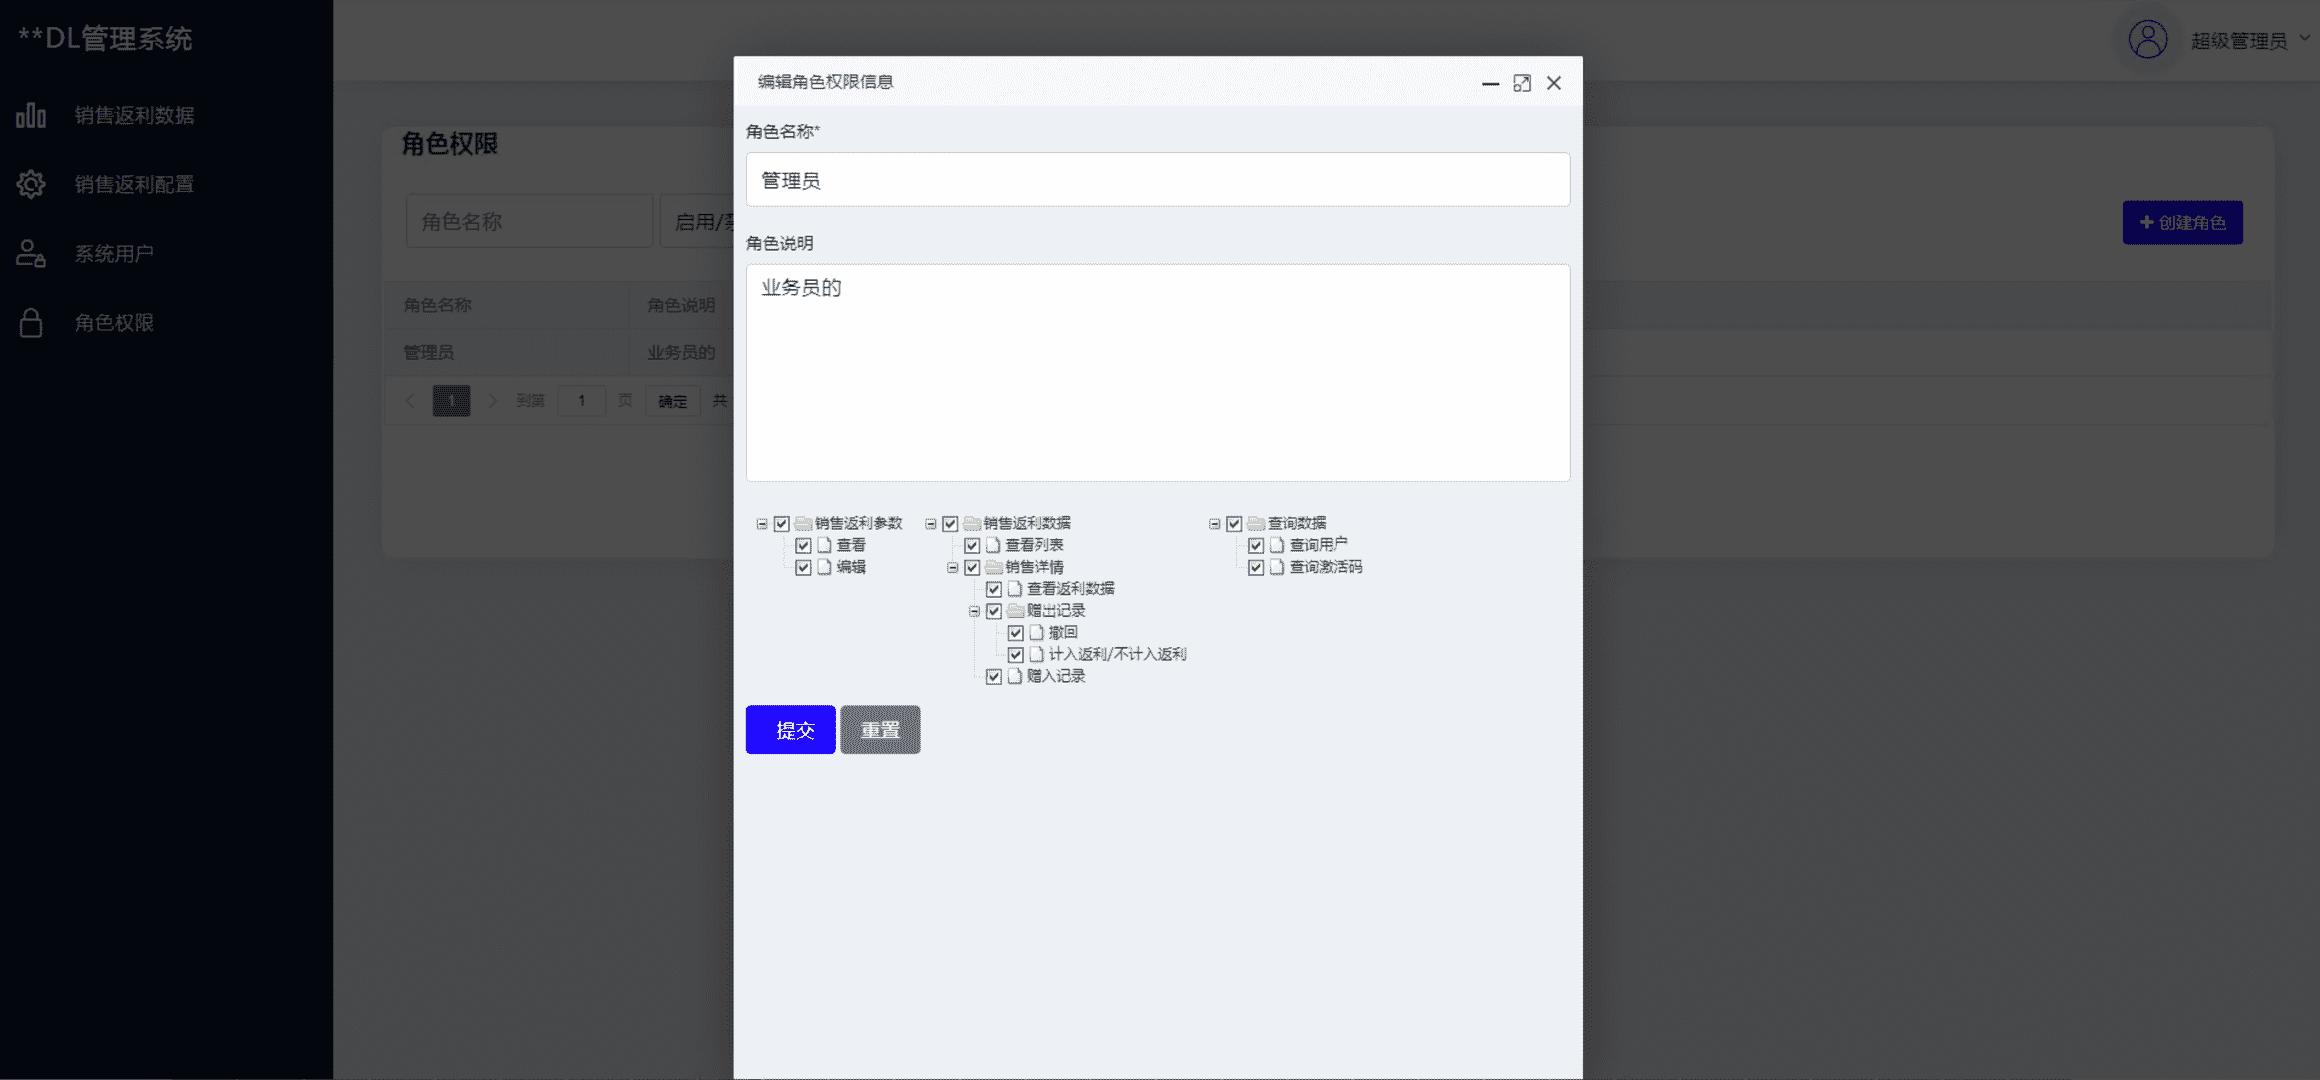2320x1080 pixels.
Task: Select the 角色权限 lock icon
Action: [31, 322]
